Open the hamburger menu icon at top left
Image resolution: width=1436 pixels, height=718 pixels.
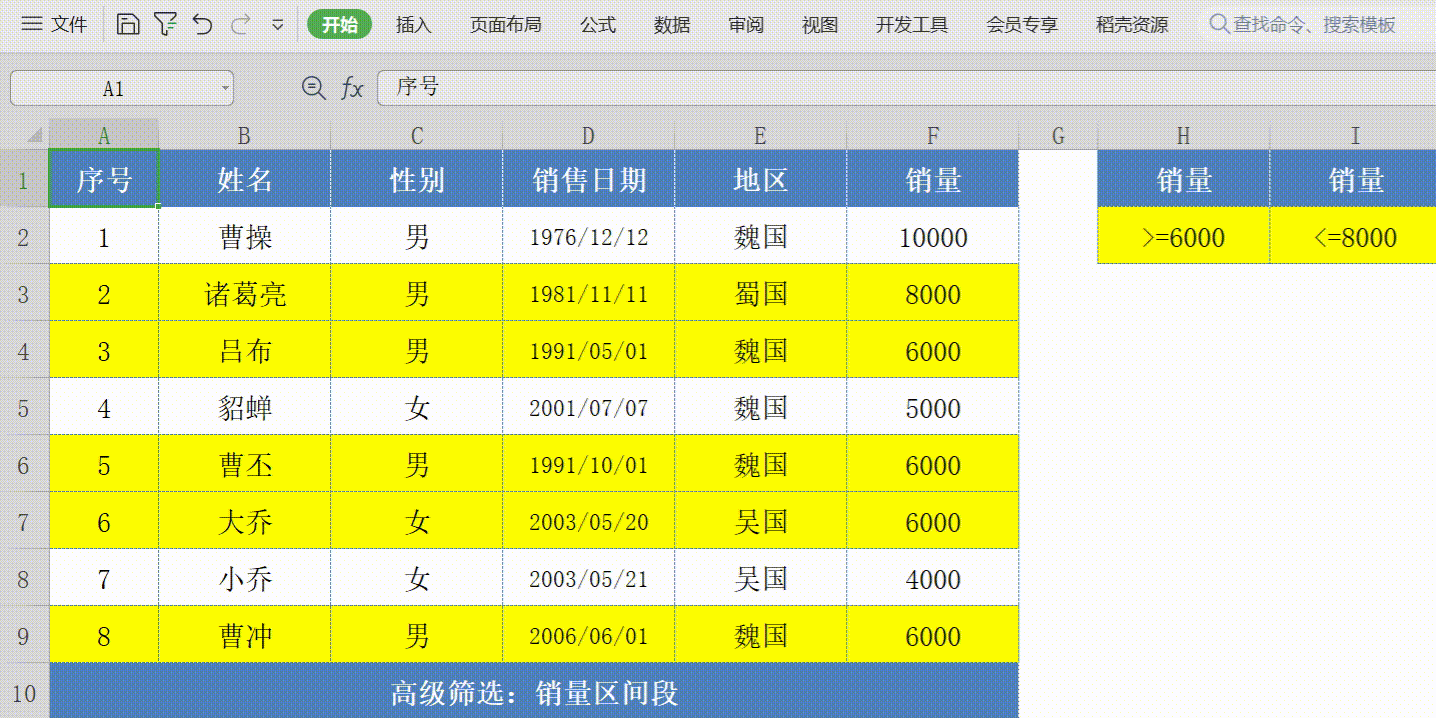coord(33,22)
